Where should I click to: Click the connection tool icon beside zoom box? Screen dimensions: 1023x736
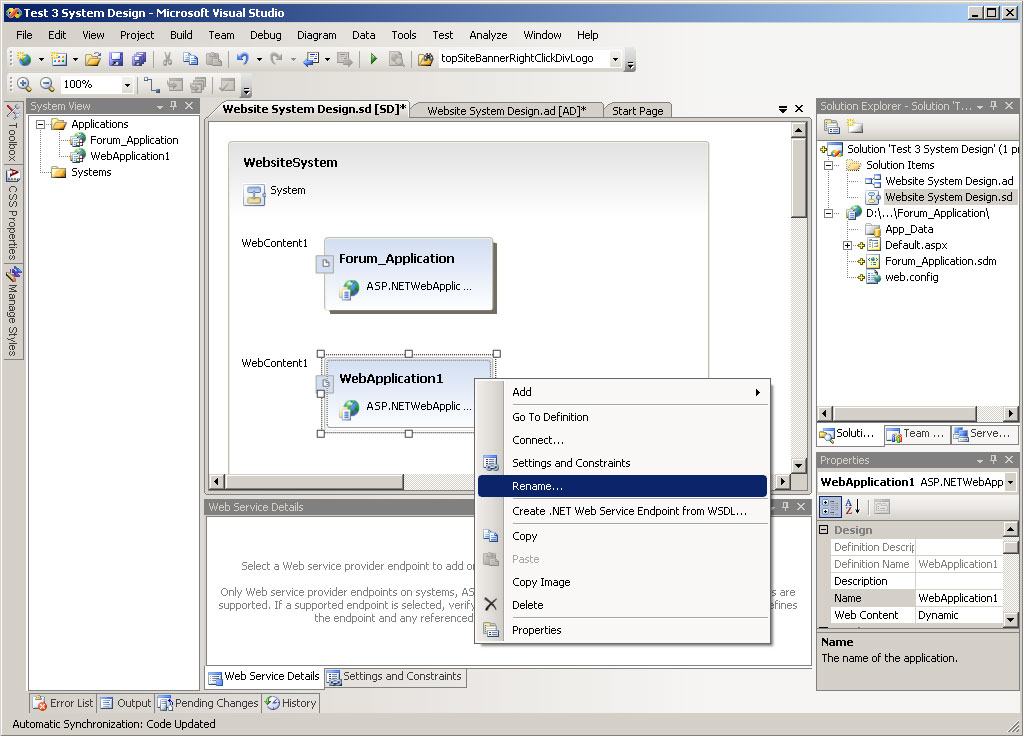pyautogui.click(x=152, y=84)
